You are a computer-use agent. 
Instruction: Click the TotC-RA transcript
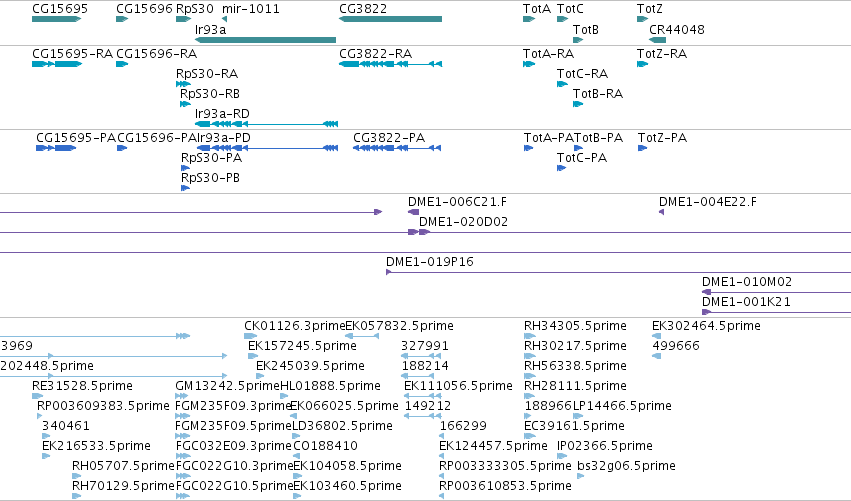(562, 84)
